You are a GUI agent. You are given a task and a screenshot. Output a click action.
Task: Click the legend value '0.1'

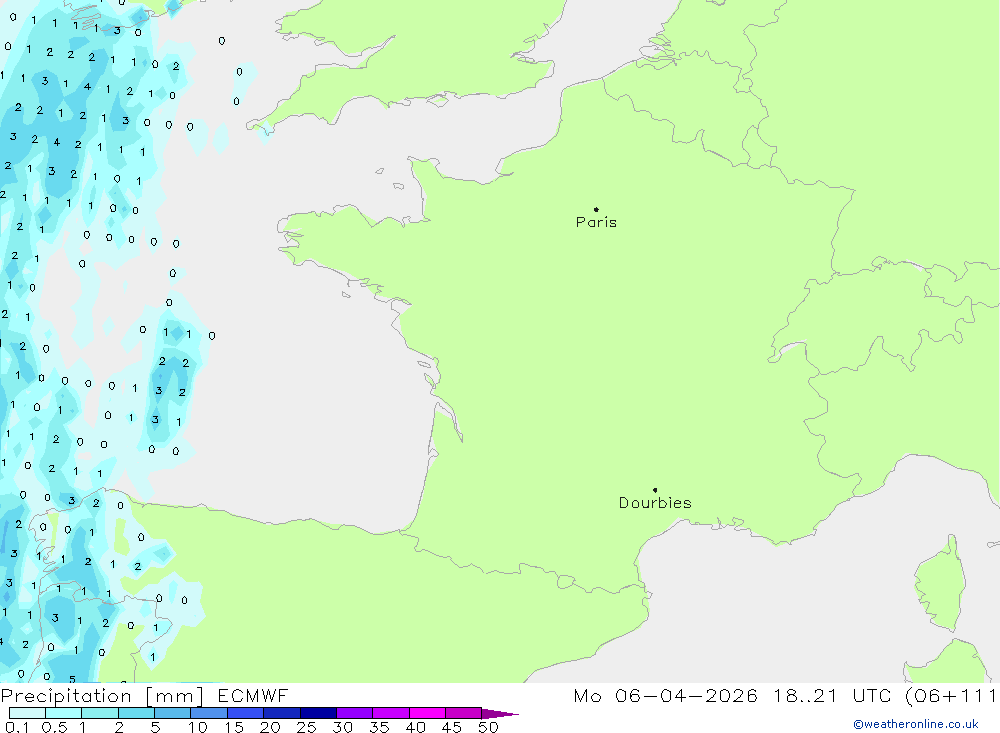(x=17, y=727)
